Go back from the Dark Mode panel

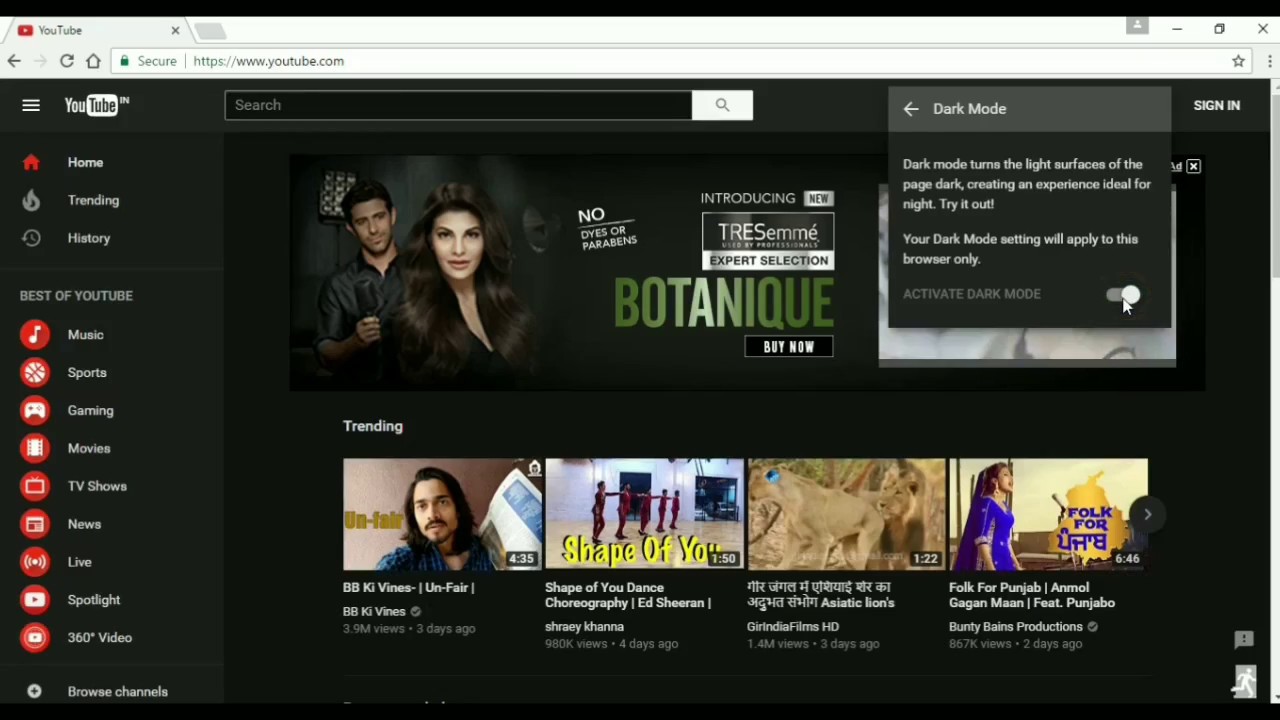(911, 109)
